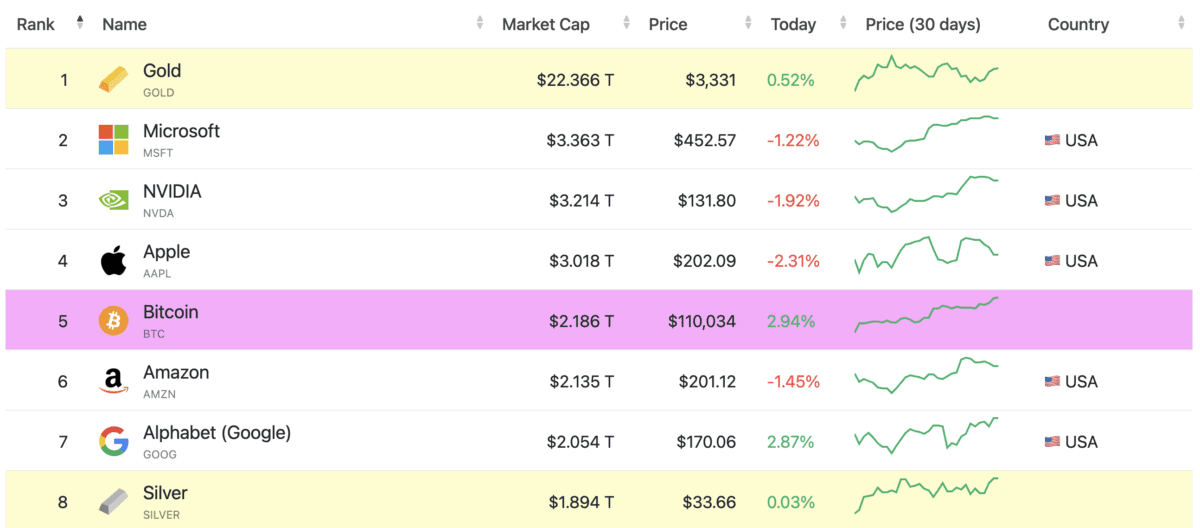Click the Rank column header

36,24
